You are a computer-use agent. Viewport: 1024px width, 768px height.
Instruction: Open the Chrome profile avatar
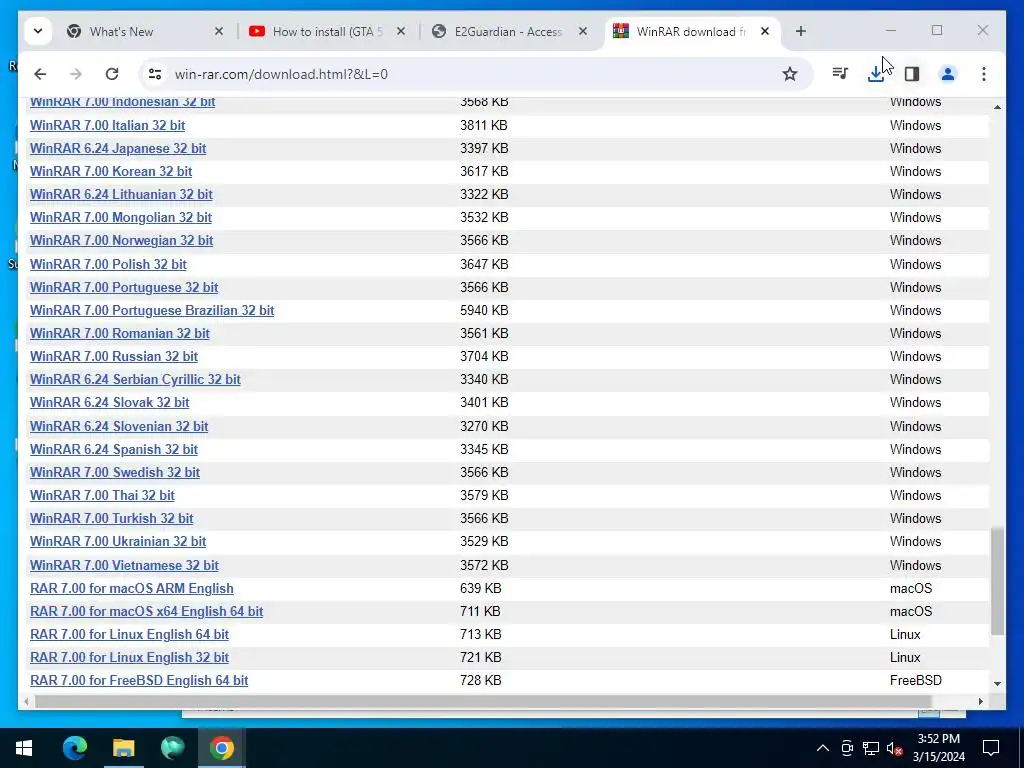tap(948, 74)
